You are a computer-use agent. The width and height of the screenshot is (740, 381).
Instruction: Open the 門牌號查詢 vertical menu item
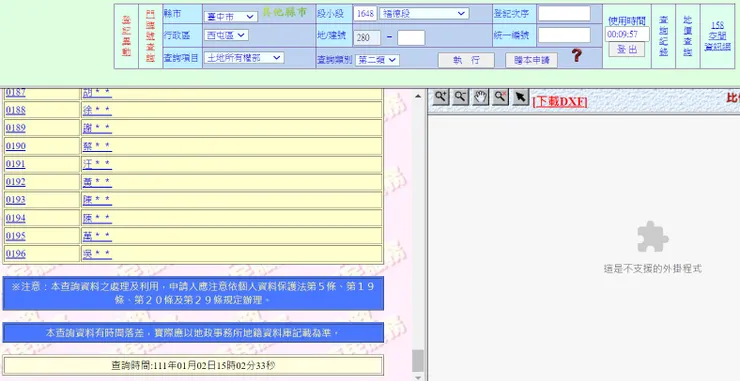pos(151,36)
